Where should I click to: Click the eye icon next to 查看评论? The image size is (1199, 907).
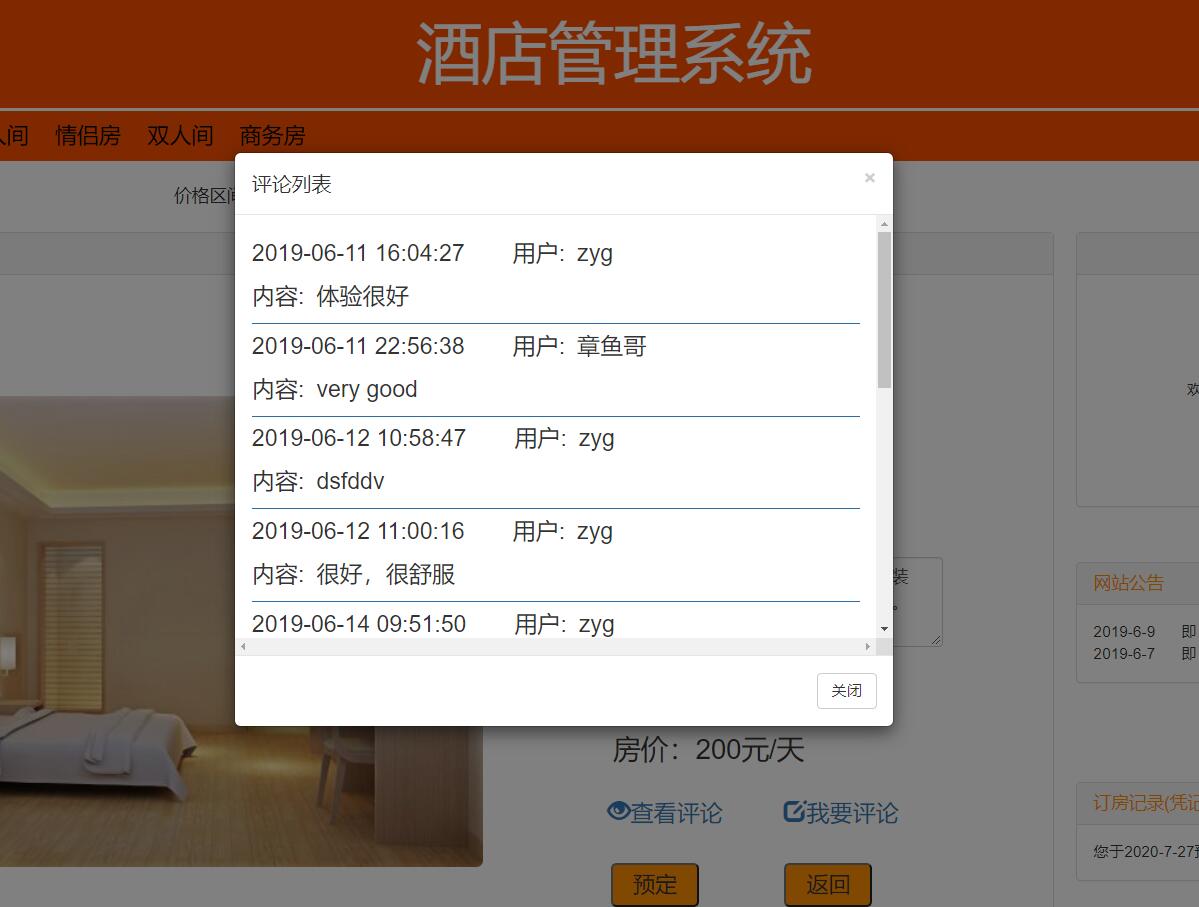tap(617, 812)
